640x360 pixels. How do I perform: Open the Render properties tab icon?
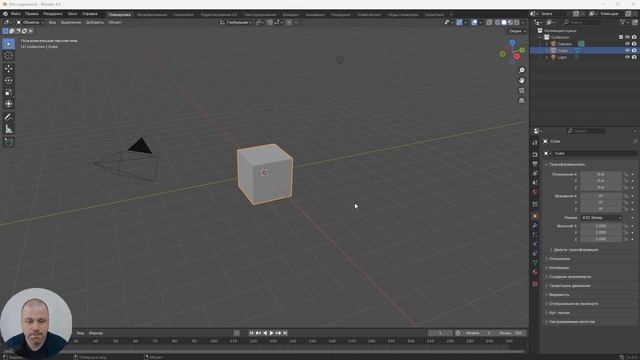click(x=535, y=155)
